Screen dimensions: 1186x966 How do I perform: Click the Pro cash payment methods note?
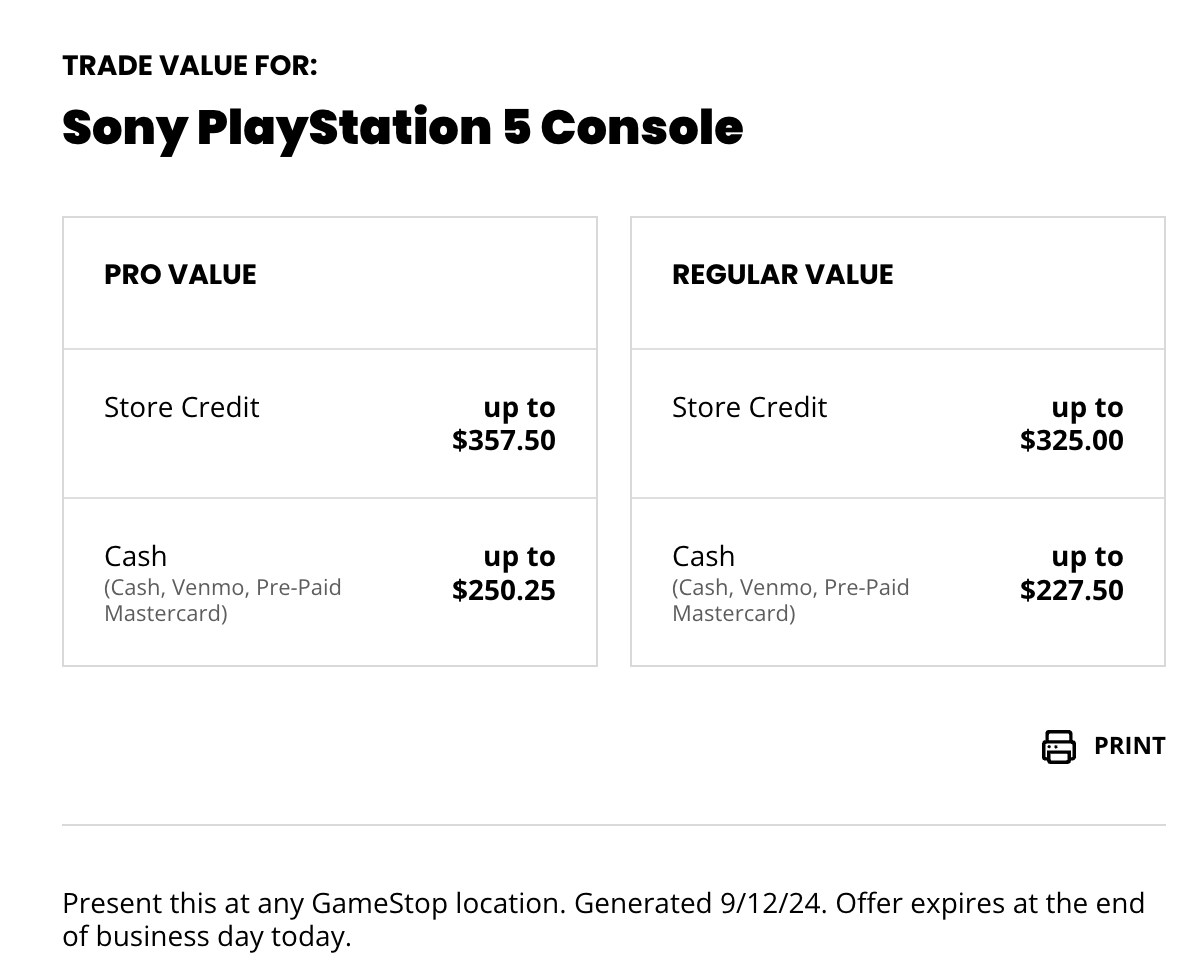click(222, 601)
